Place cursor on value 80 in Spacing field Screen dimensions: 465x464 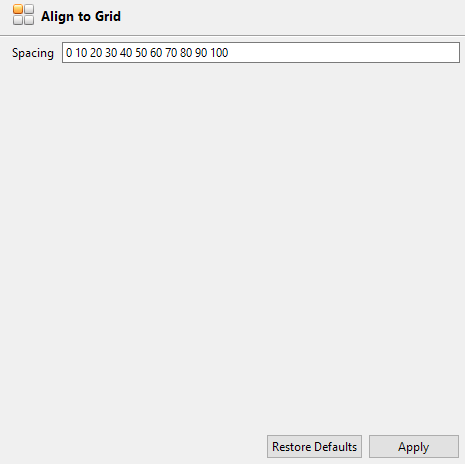186,53
